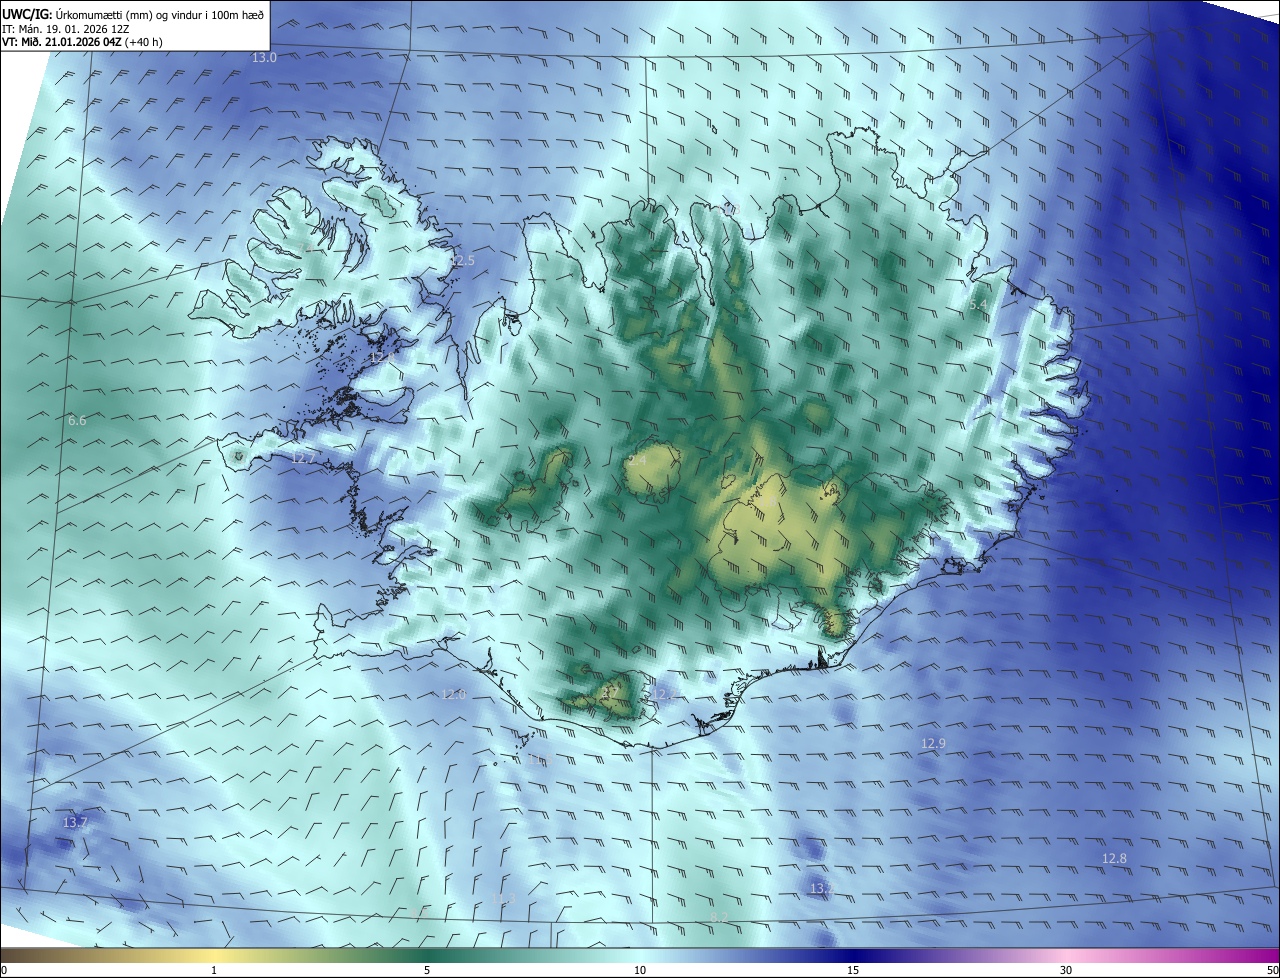Click the colorbar tick label '30'
The height and width of the screenshot is (978, 1280).
(x=1066, y=970)
